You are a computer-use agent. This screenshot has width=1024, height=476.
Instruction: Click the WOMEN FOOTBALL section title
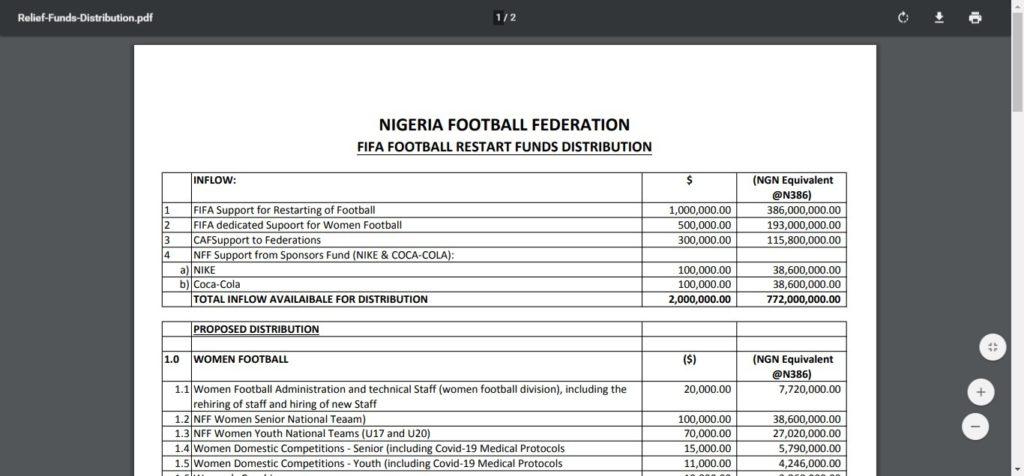241,358
